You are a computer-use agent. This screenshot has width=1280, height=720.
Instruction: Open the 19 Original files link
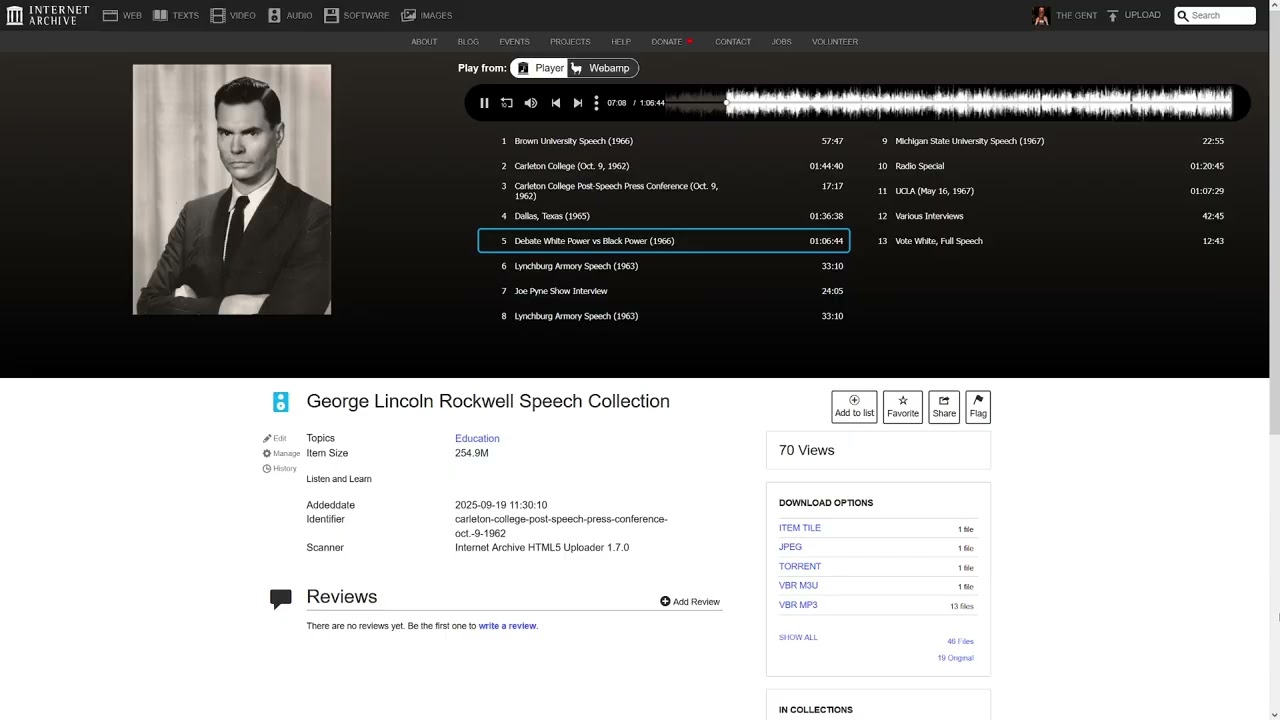955,658
